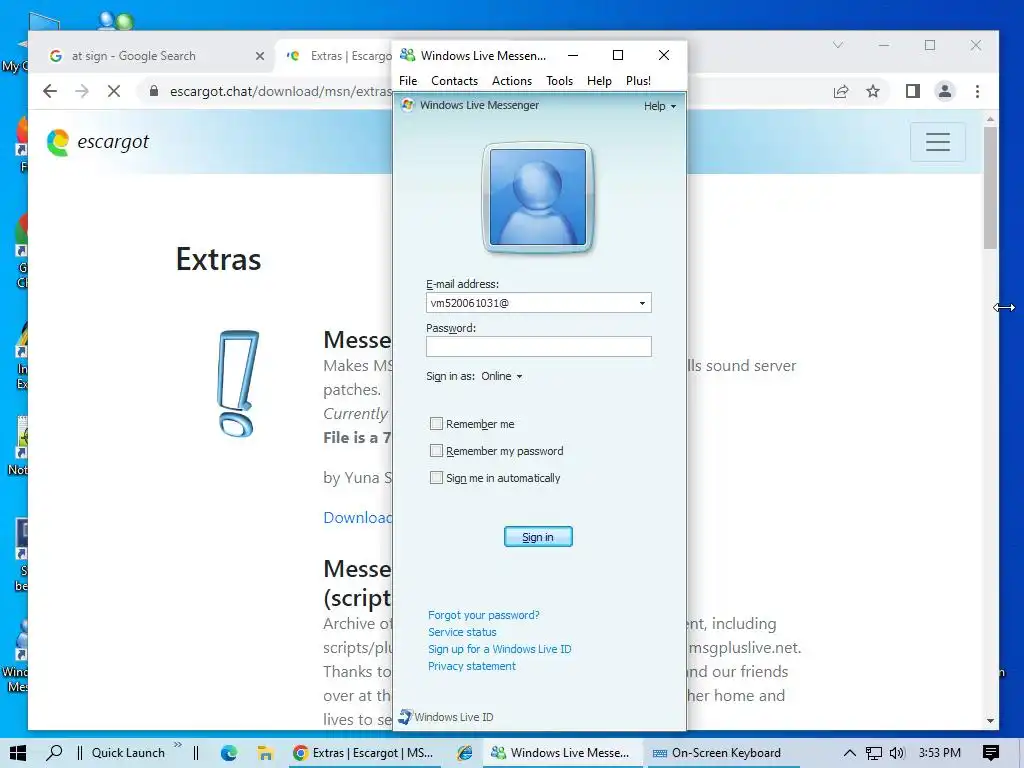1024x768 pixels.
Task: Click the Download link on Extras page
Action: pos(357,517)
